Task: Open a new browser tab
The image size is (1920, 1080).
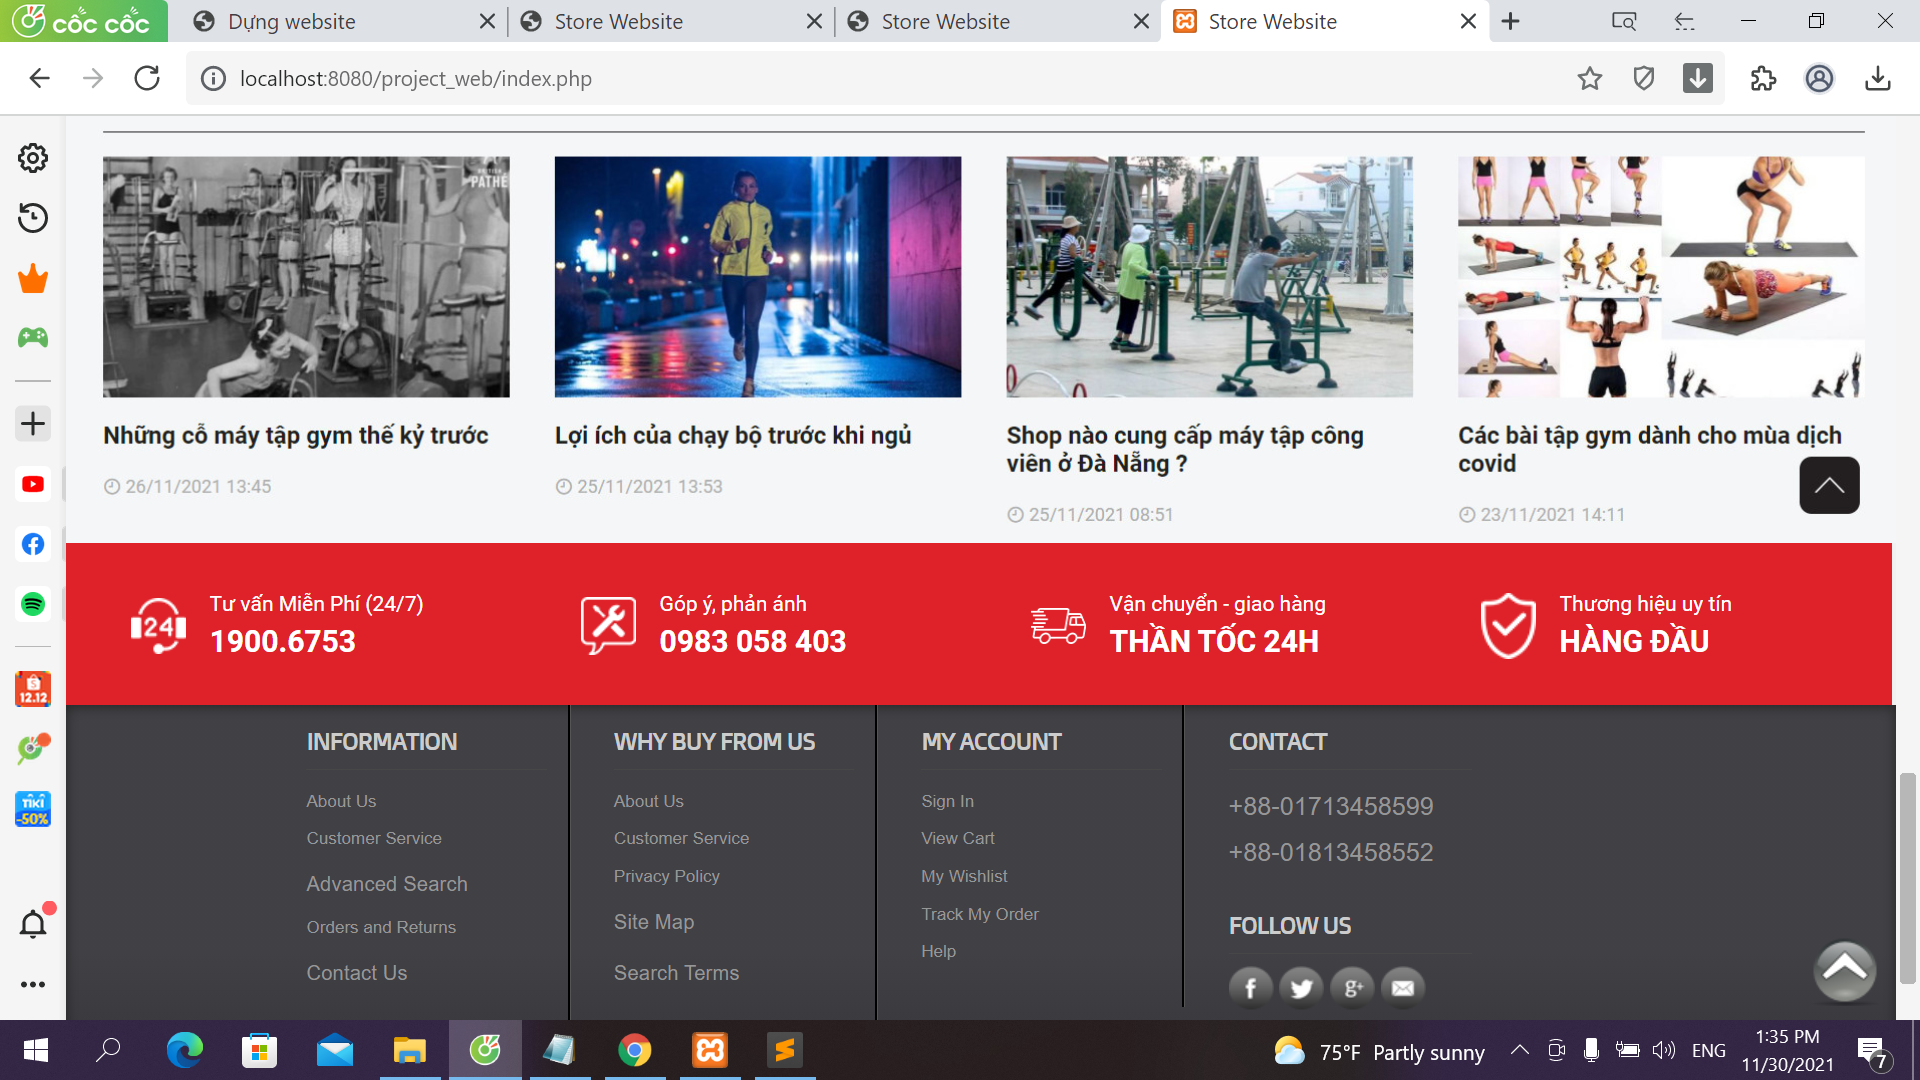Action: point(1511,21)
